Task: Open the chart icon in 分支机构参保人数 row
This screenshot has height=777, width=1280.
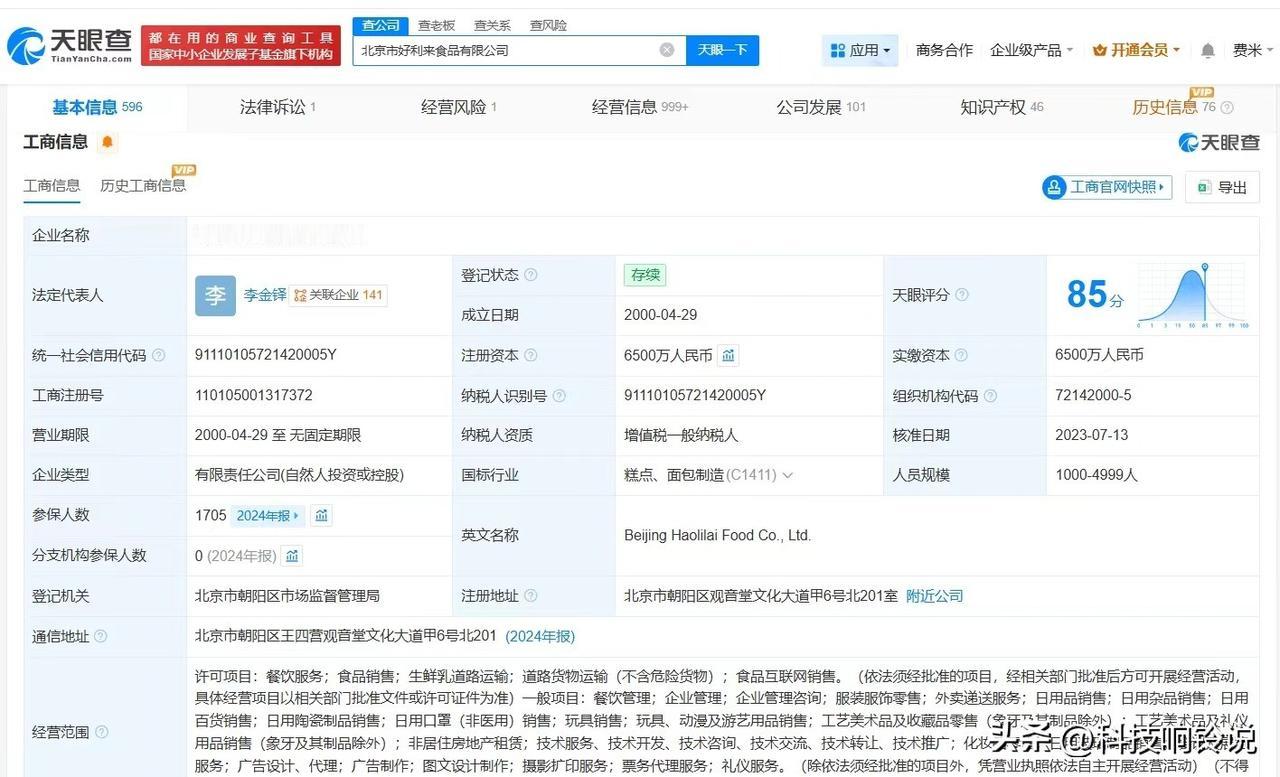Action: [x=292, y=555]
